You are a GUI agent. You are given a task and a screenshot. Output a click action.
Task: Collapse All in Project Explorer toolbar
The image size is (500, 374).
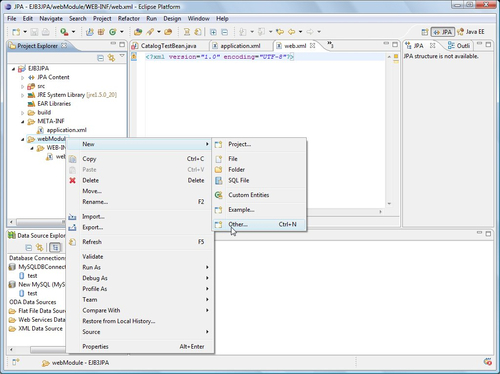point(100,58)
